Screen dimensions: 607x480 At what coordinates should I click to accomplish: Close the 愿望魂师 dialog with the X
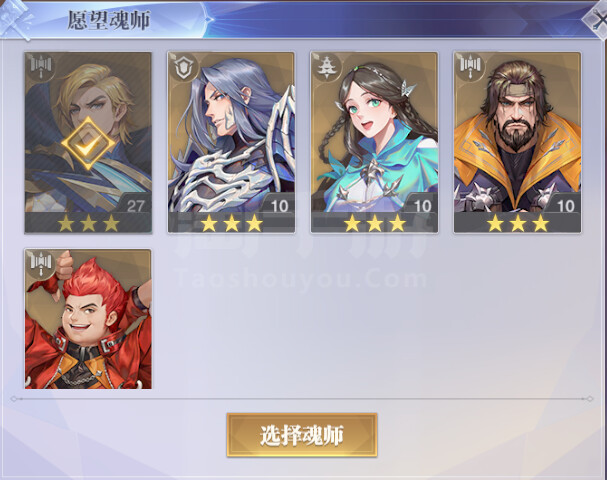(597, 19)
